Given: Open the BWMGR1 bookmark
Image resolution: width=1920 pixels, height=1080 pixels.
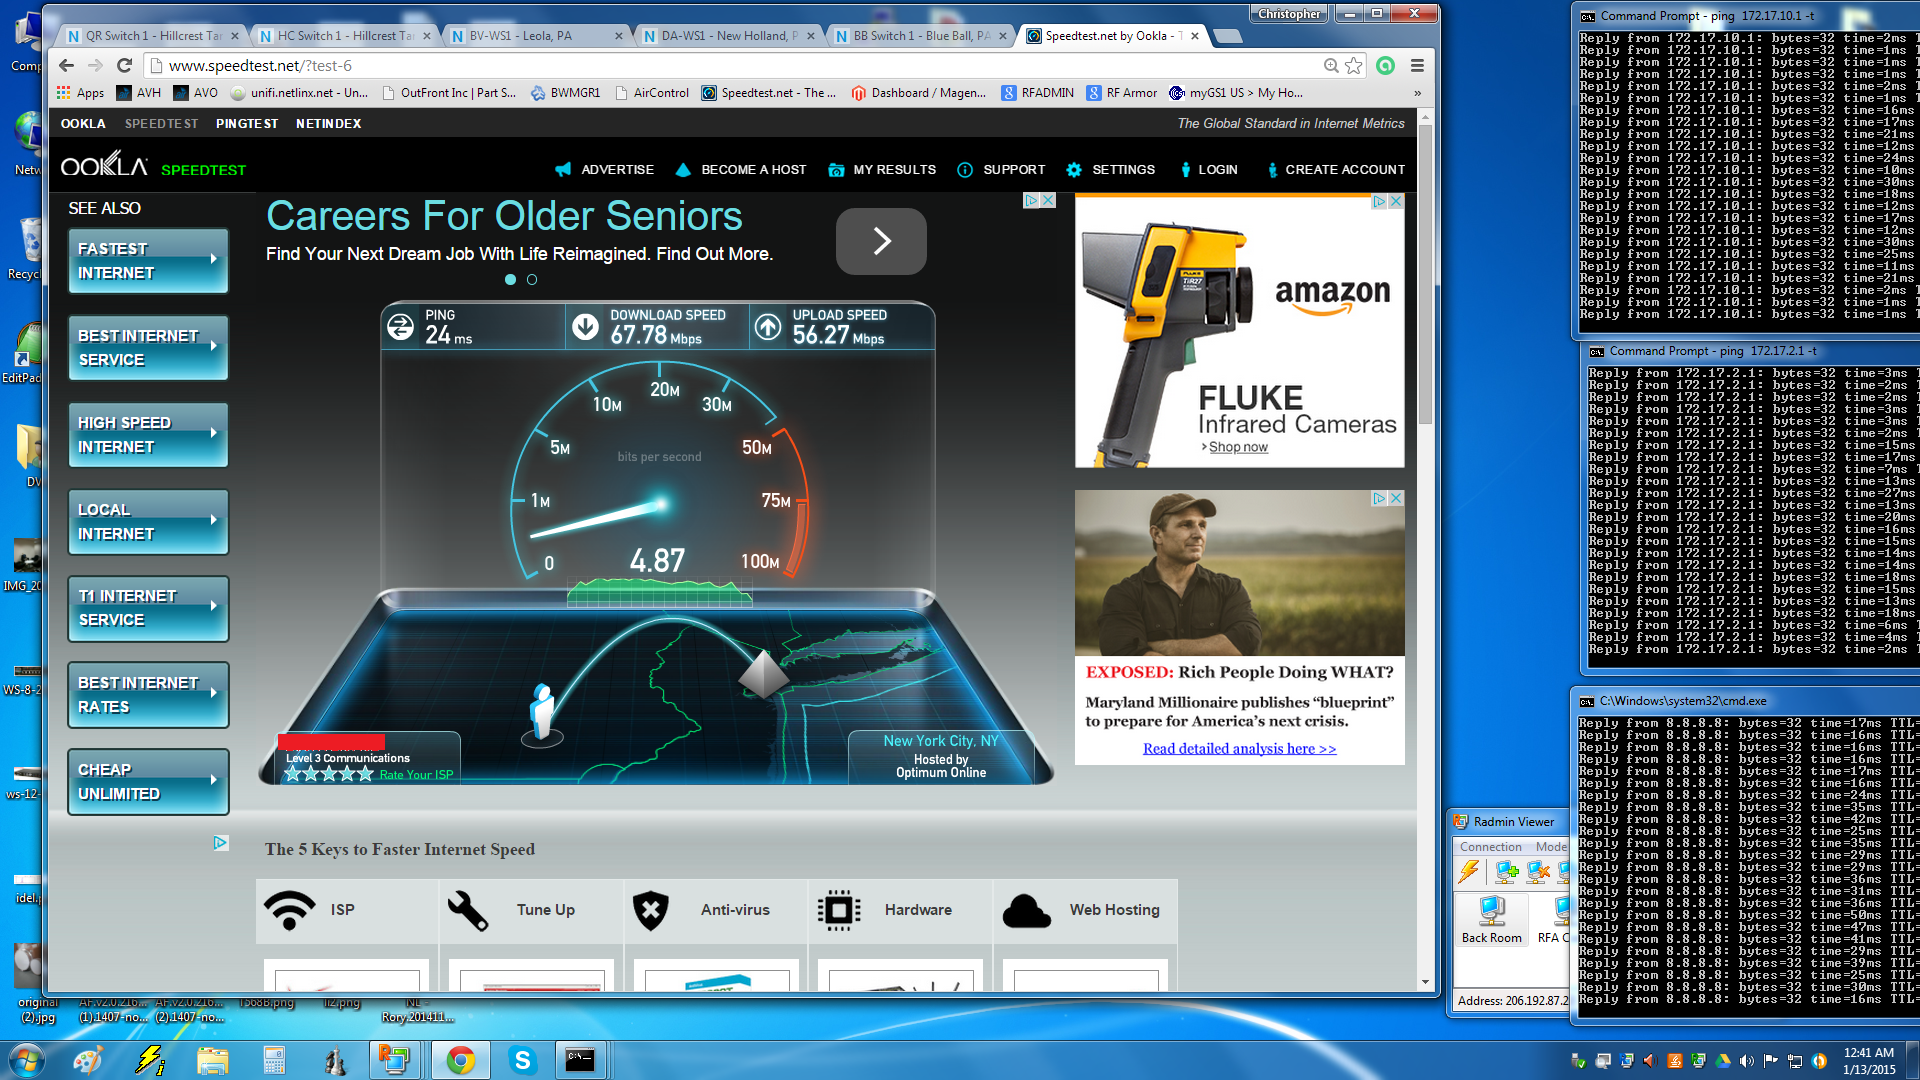Looking at the screenshot, I should coord(566,93).
